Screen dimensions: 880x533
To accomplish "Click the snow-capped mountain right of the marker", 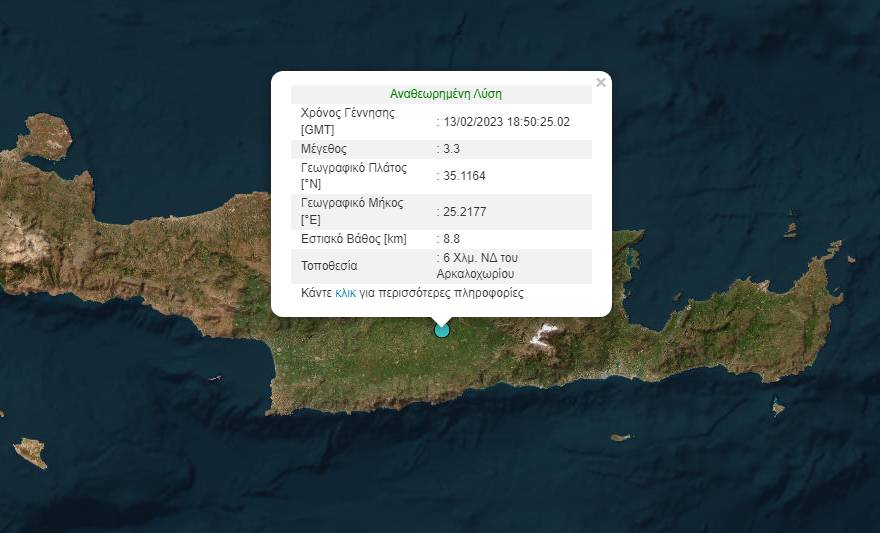I will (546, 334).
